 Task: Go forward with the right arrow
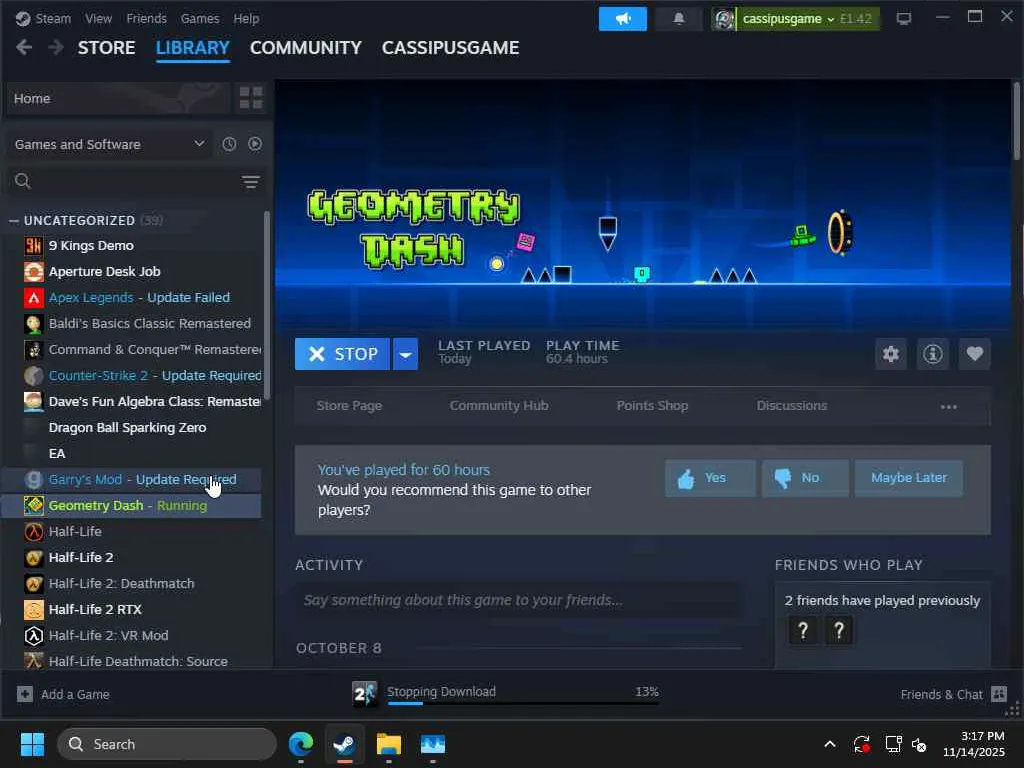tap(56, 48)
